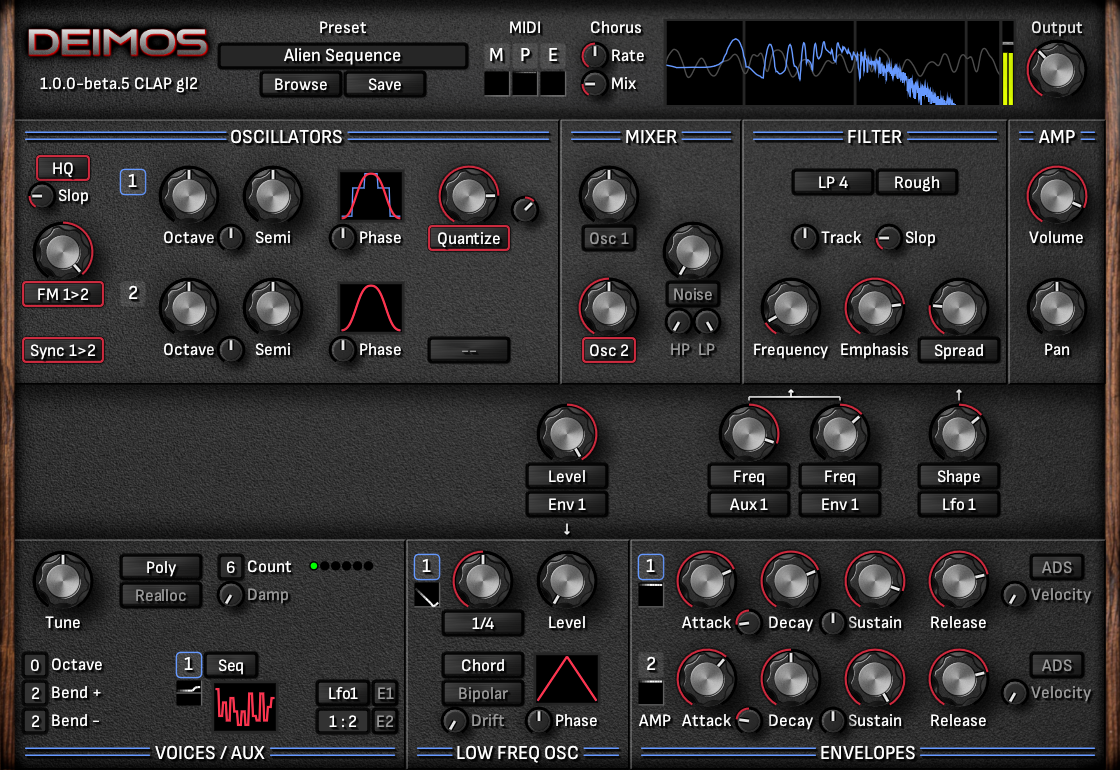
Task: Click the voice Count number box
Action: 230,567
